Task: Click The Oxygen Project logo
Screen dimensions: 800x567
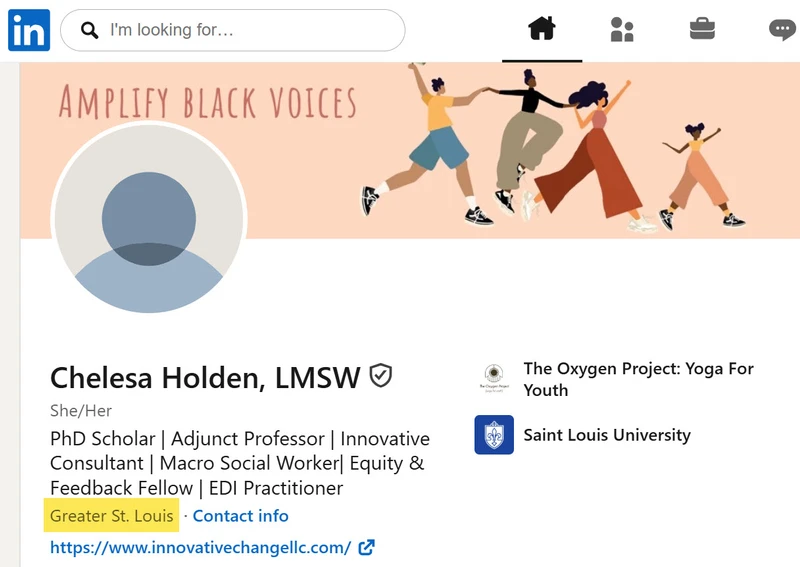Action: pyautogui.click(x=494, y=378)
